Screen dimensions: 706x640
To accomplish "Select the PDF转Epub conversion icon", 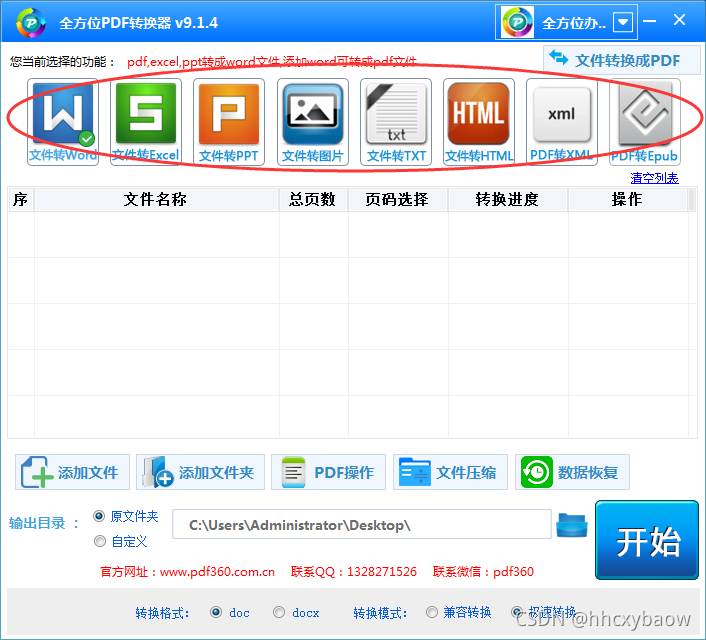I will tap(644, 122).
